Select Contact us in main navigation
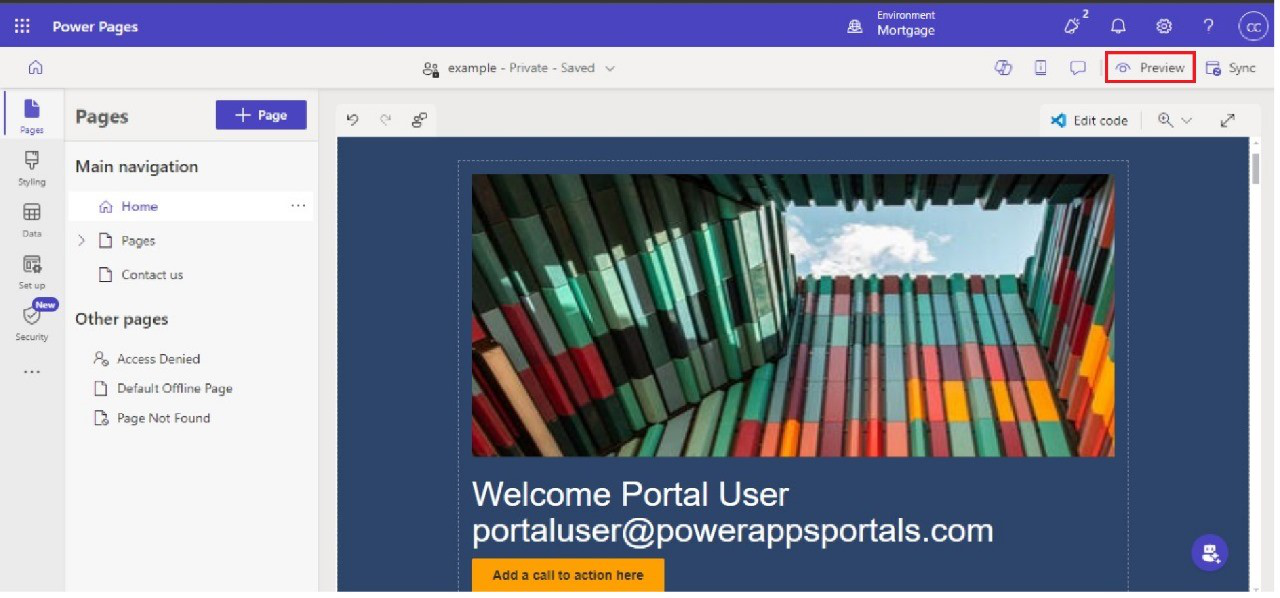Screen dimensions: 1280x598 click(x=152, y=275)
